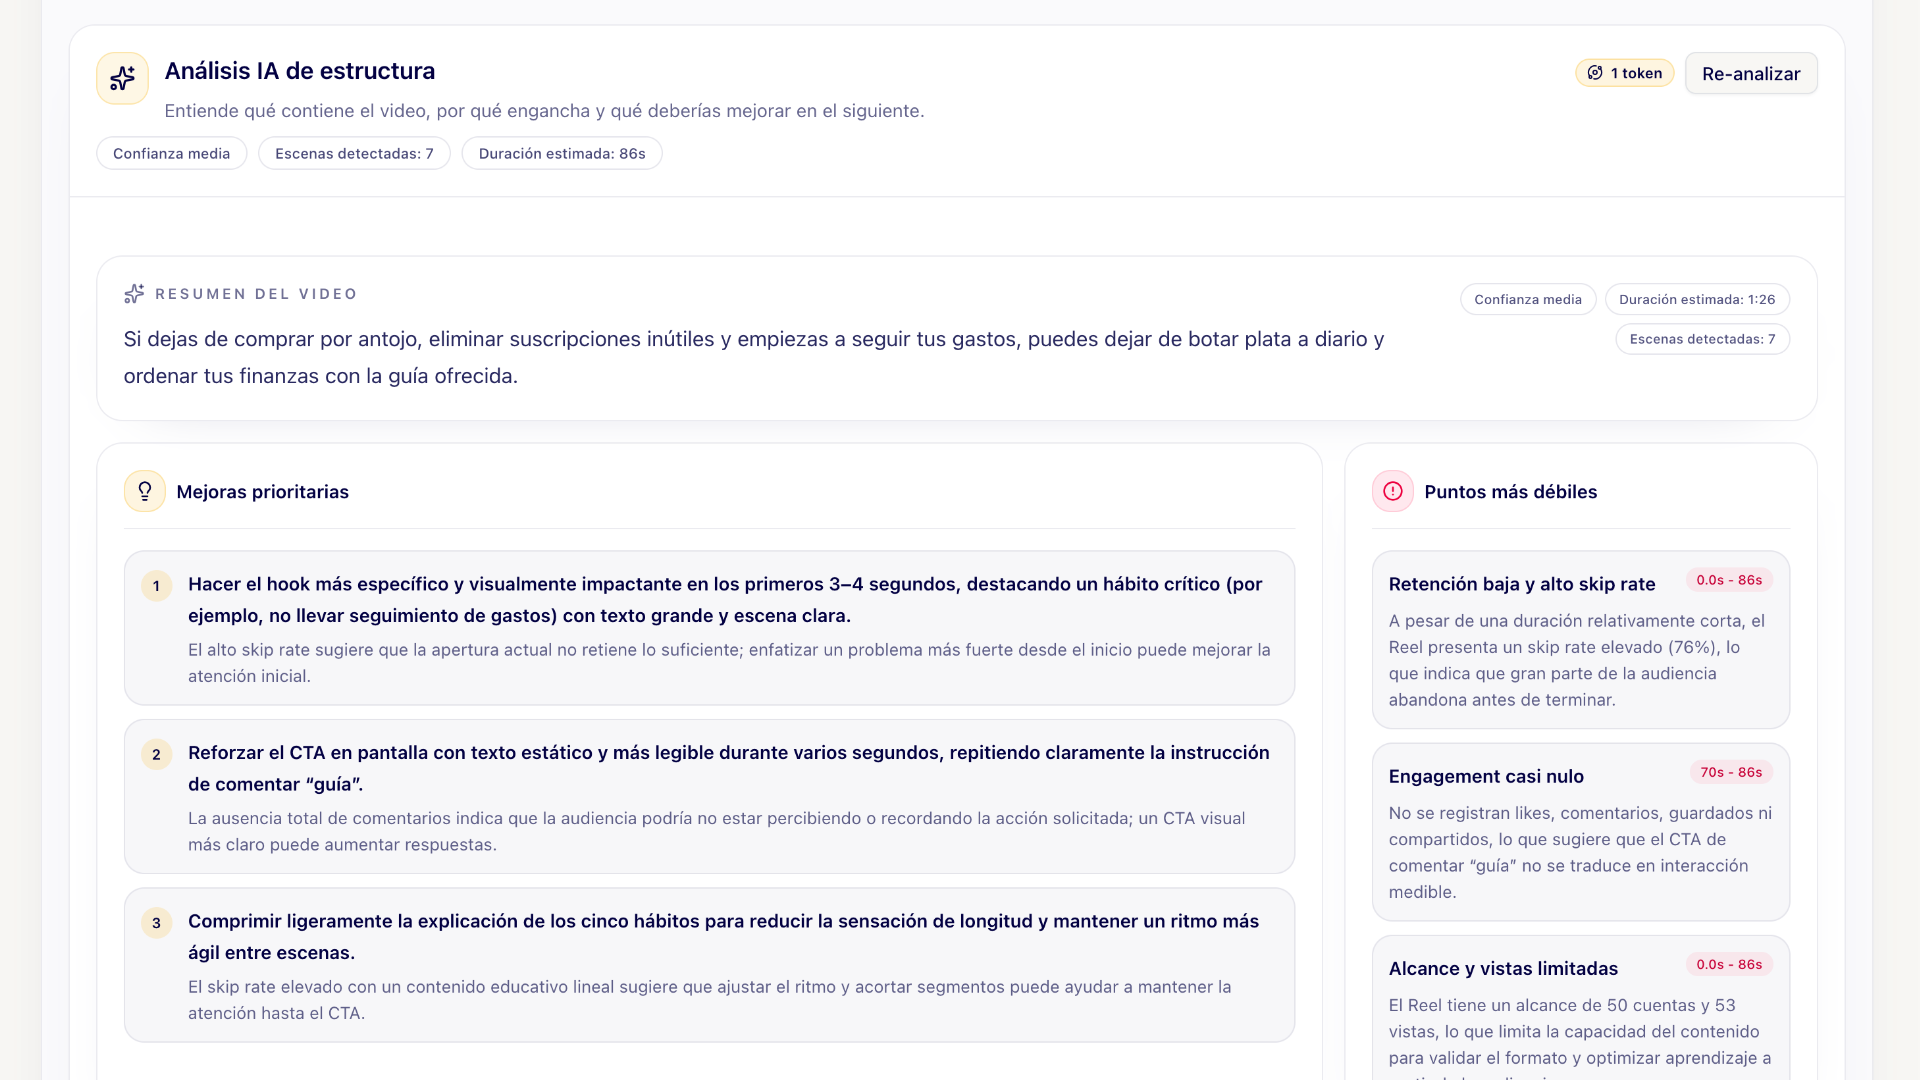
Task: Select the Confianza media chip under the title
Action: [x=172, y=153]
